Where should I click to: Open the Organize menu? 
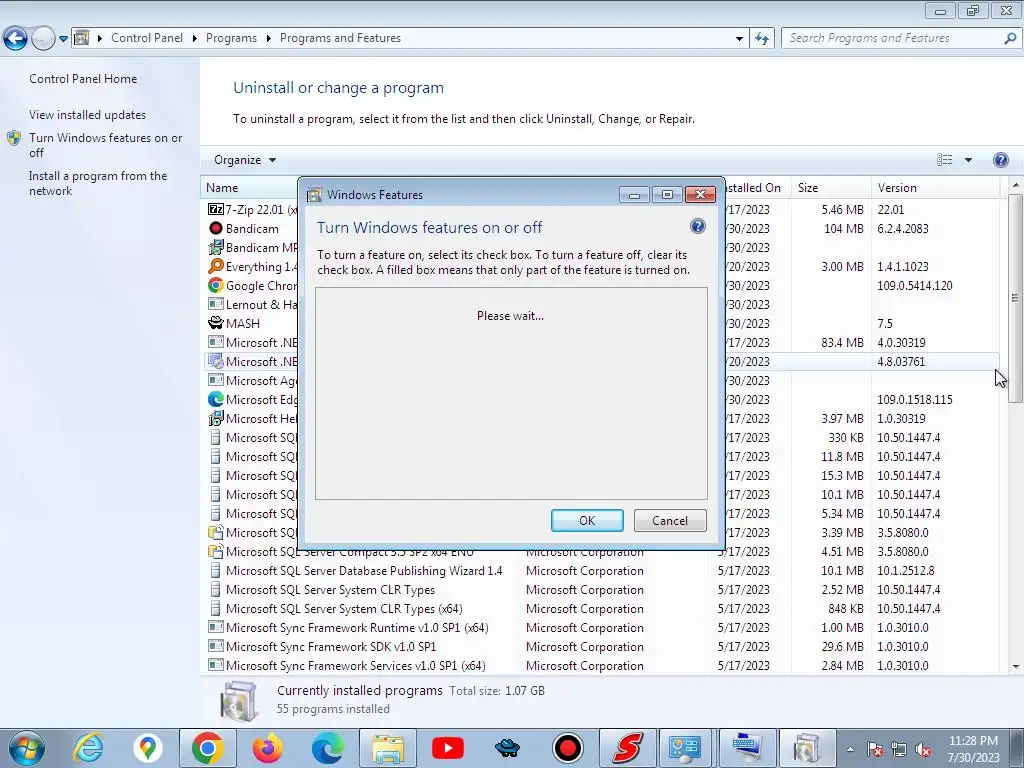click(x=245, y=160)
